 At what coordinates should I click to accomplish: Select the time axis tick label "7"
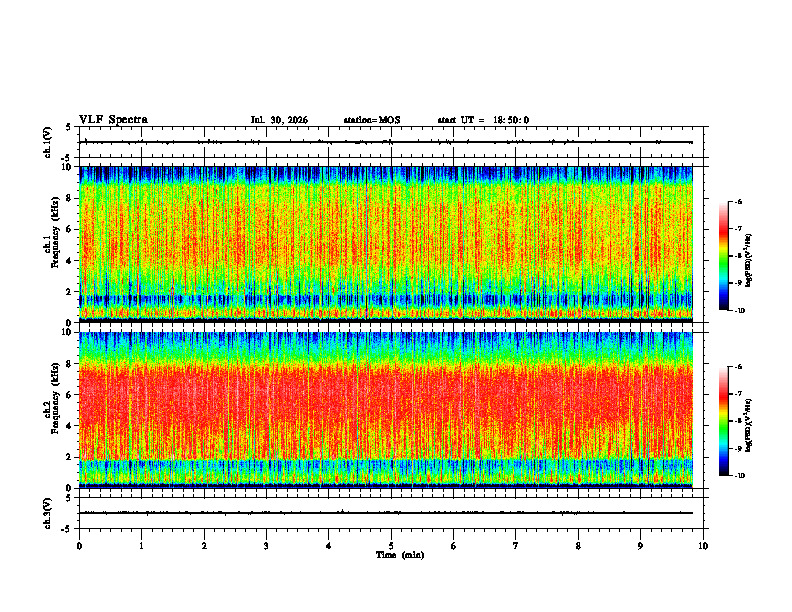[516, 546]
